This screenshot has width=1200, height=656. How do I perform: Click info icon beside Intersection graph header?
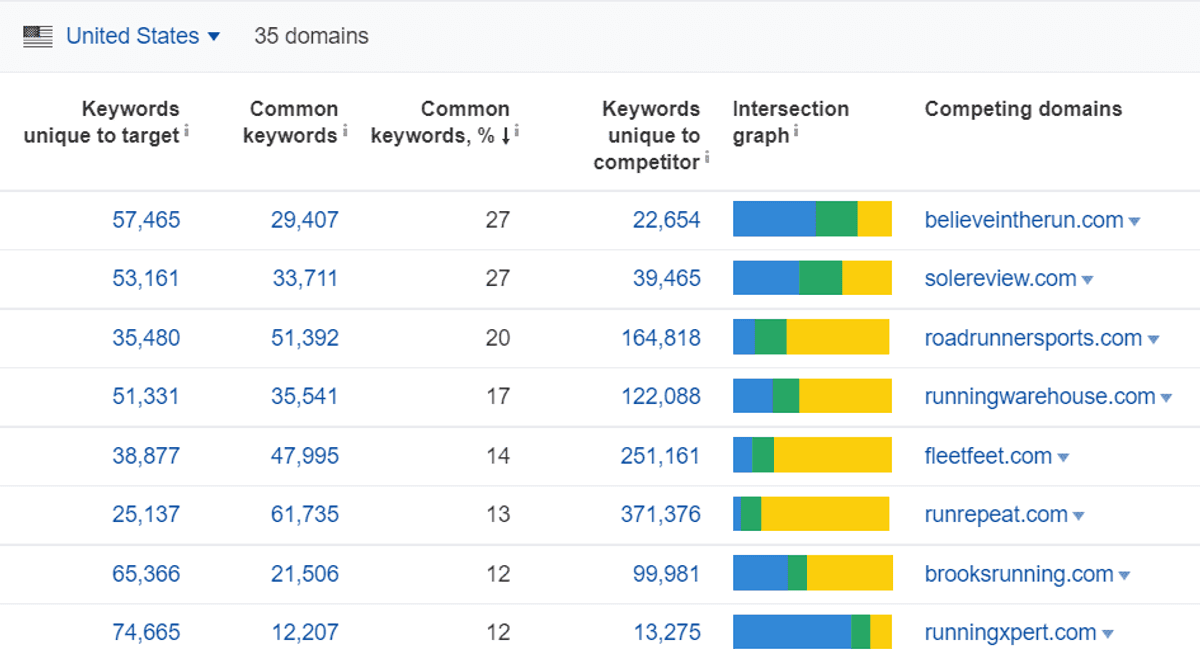[796, 130]
